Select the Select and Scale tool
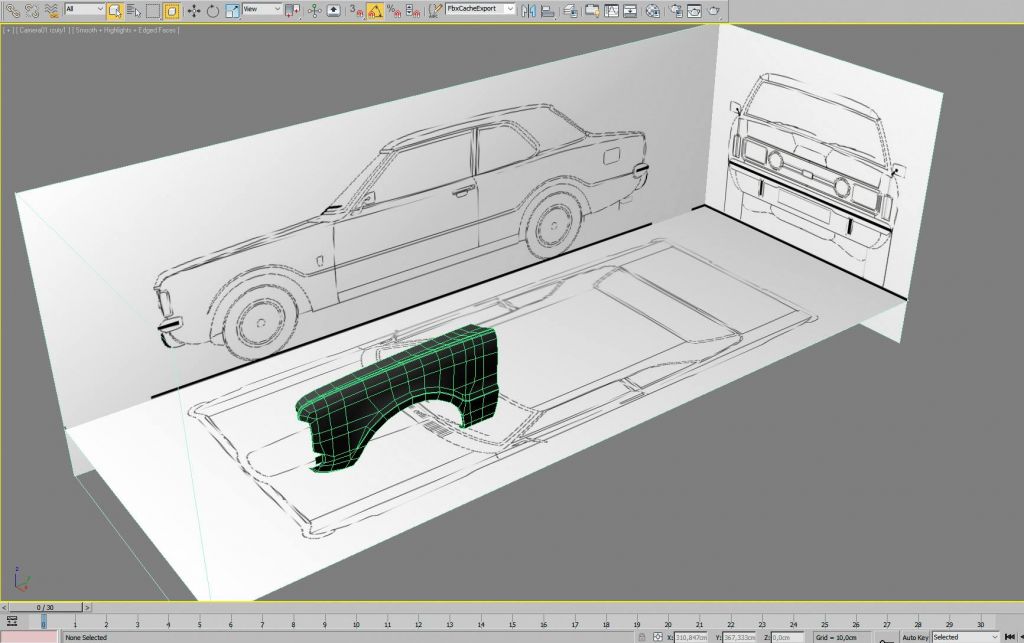The image size is (1024, 643). pos(232,10)
